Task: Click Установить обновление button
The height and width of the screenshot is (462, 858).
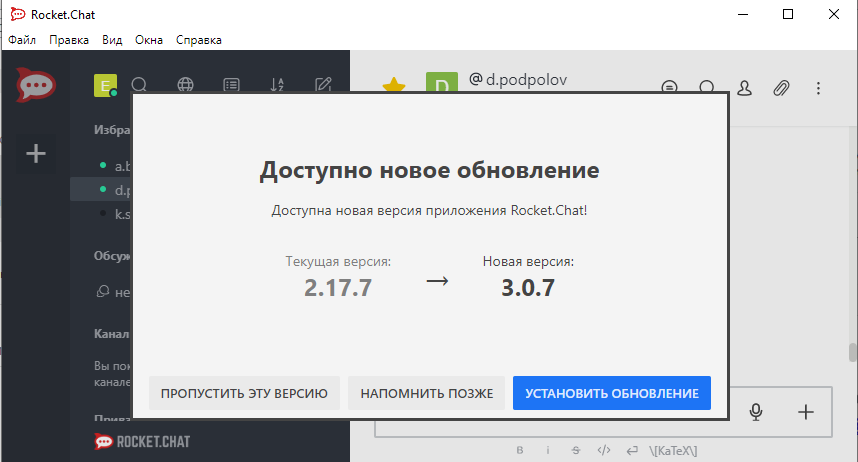Action: (612, 393)
